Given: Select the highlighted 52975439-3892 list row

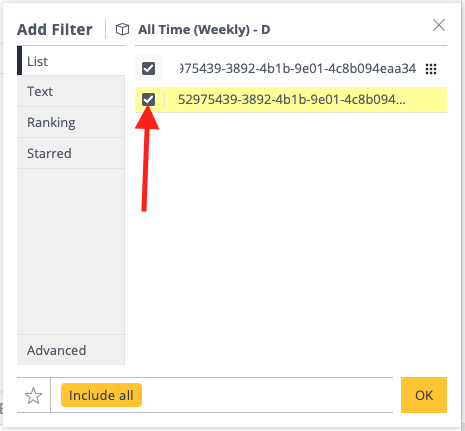Looking at the screenshot, I should (291, 100).
